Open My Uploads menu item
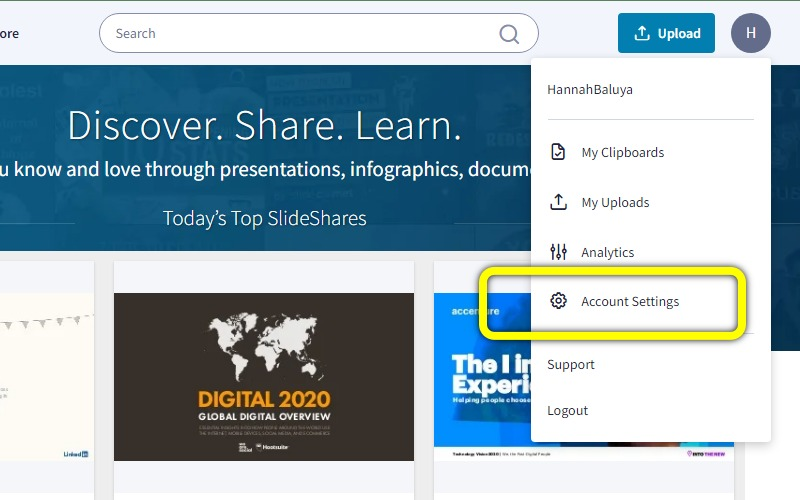 coord(615,202)
